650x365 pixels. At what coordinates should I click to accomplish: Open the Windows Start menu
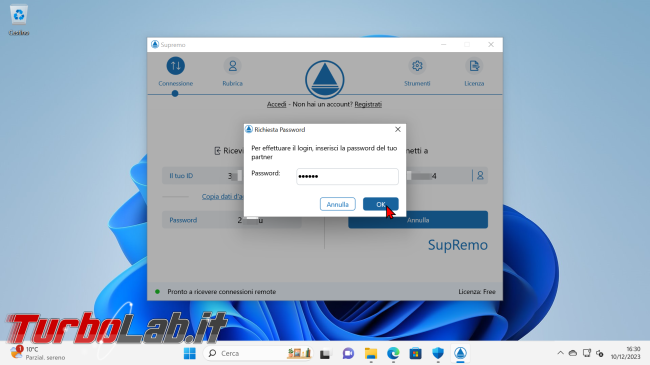coord(190,353)
